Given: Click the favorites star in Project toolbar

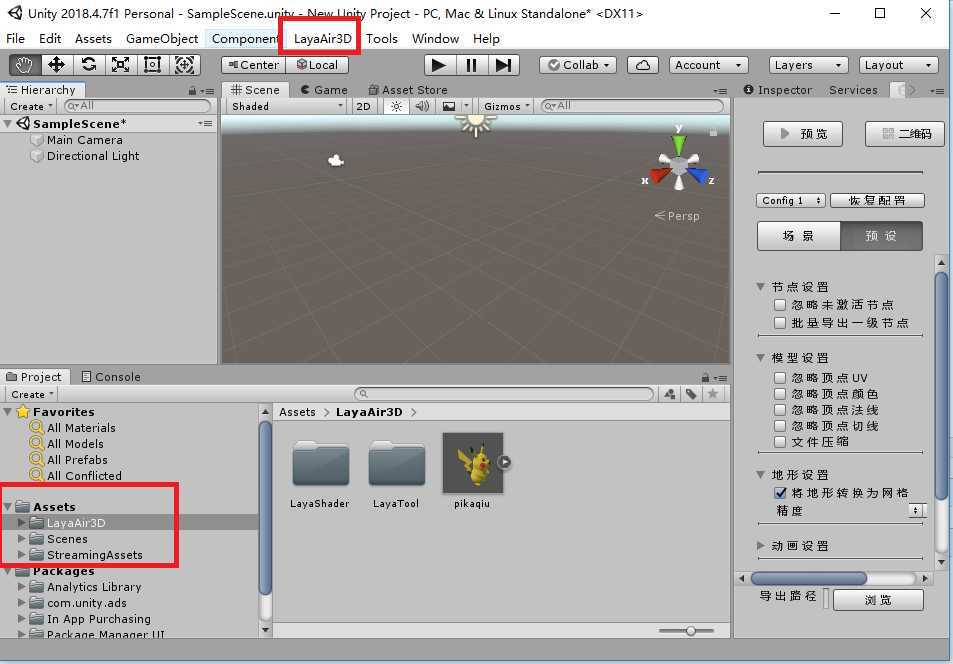Looking at the screenshot, I should (x=712, y=394).
